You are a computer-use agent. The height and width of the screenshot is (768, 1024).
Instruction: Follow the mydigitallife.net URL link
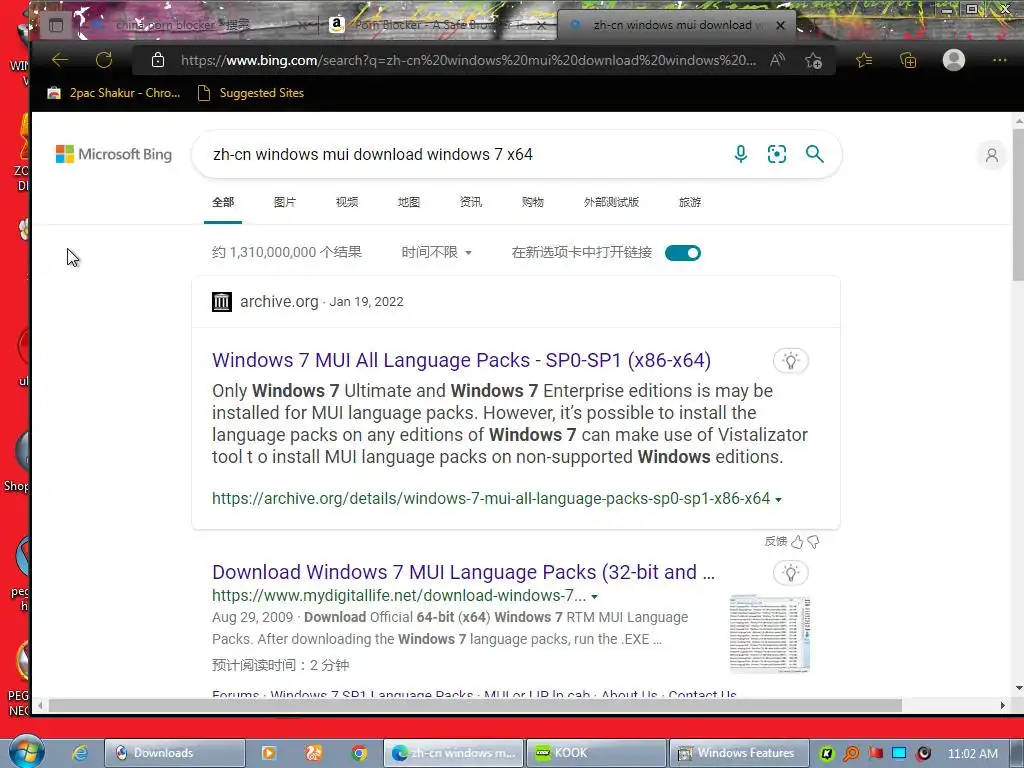click(x=398, y=596)
